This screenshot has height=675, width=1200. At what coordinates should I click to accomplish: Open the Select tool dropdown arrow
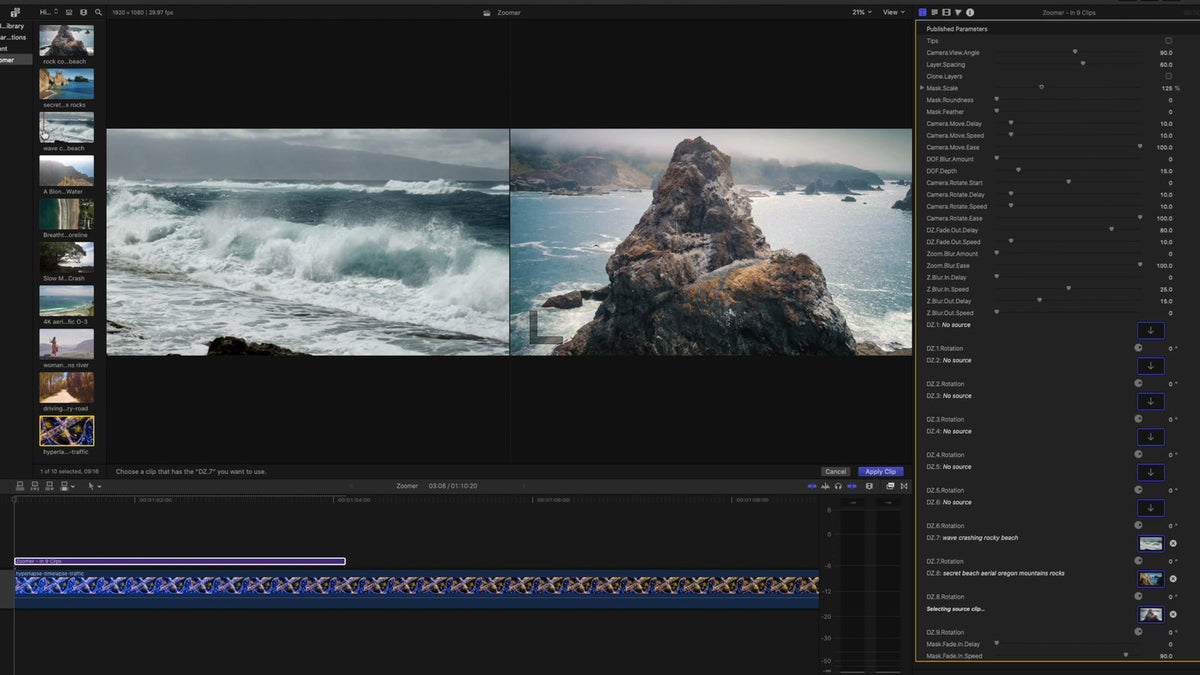pyautogui.click(x=99, y=487)
